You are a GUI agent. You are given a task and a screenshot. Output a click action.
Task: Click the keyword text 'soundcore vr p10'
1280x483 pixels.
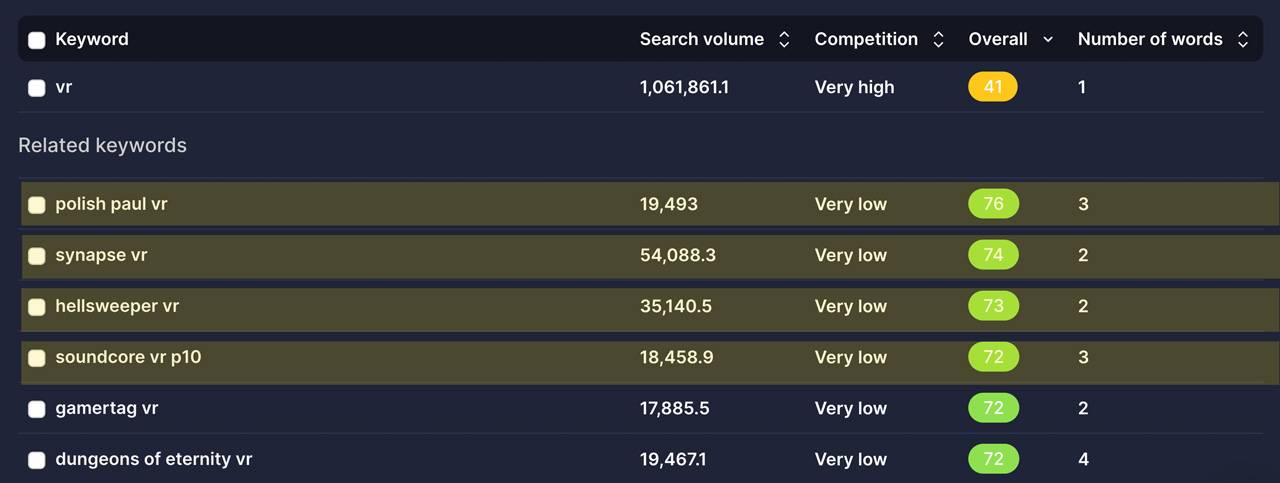coord(128,357)
